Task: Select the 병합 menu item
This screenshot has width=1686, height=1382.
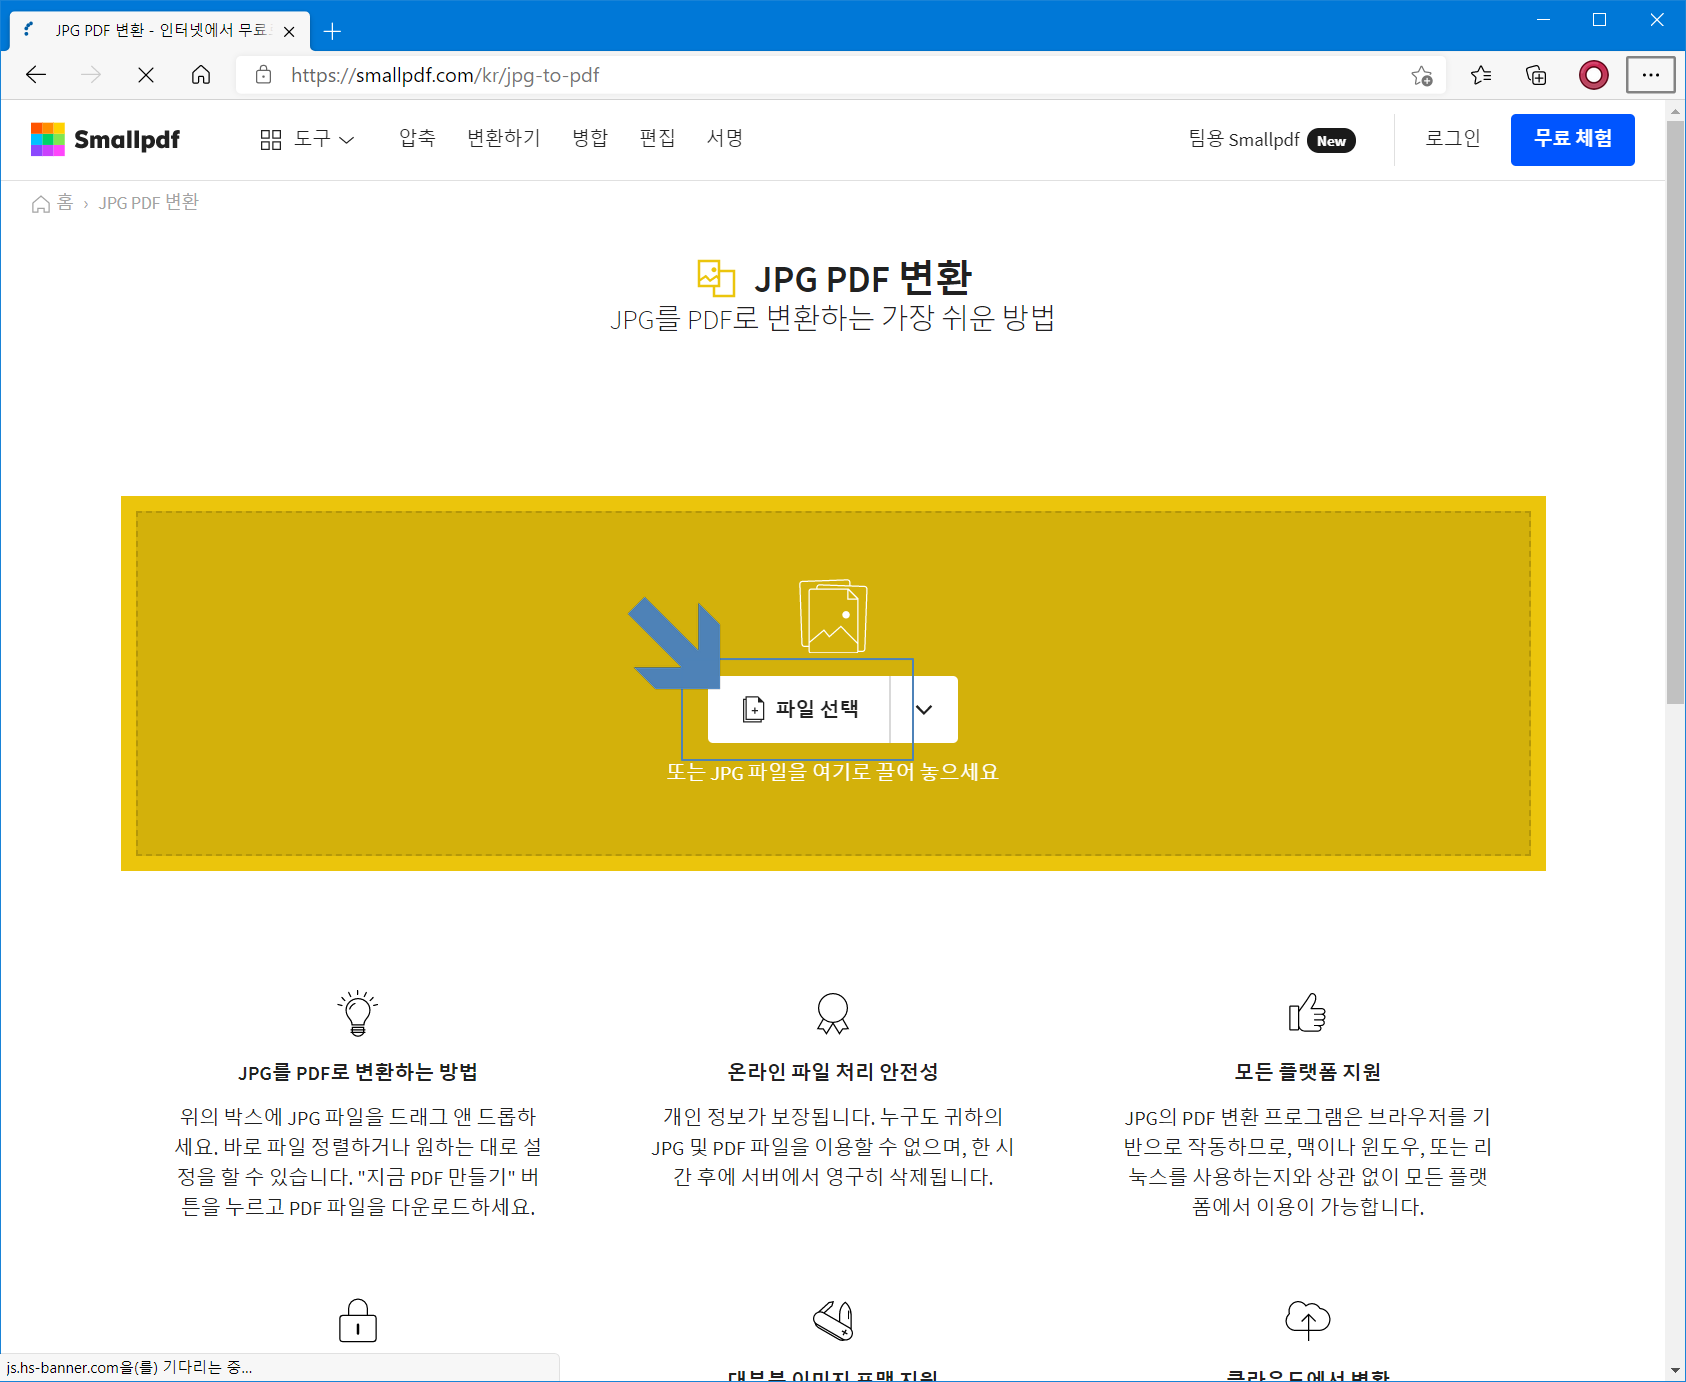Action: (x=590, y=138)
